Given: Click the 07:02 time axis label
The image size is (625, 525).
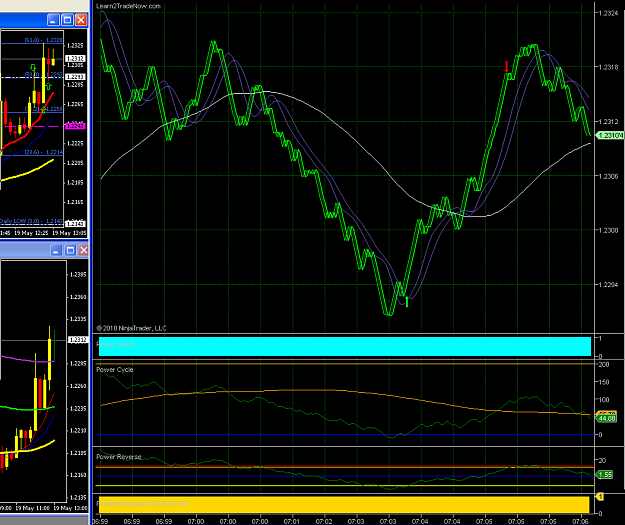Looking at the screenshot, I should click(324, 521).
